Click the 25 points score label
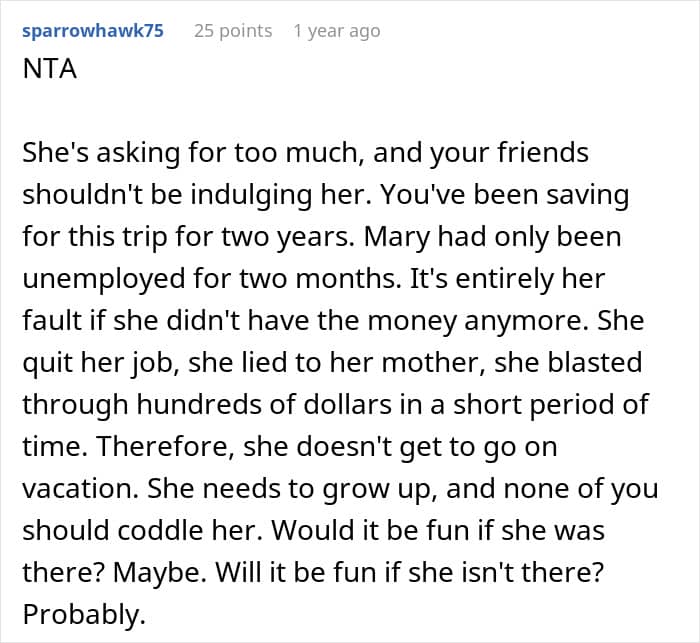The image size is (700, 643). (233, 31)
